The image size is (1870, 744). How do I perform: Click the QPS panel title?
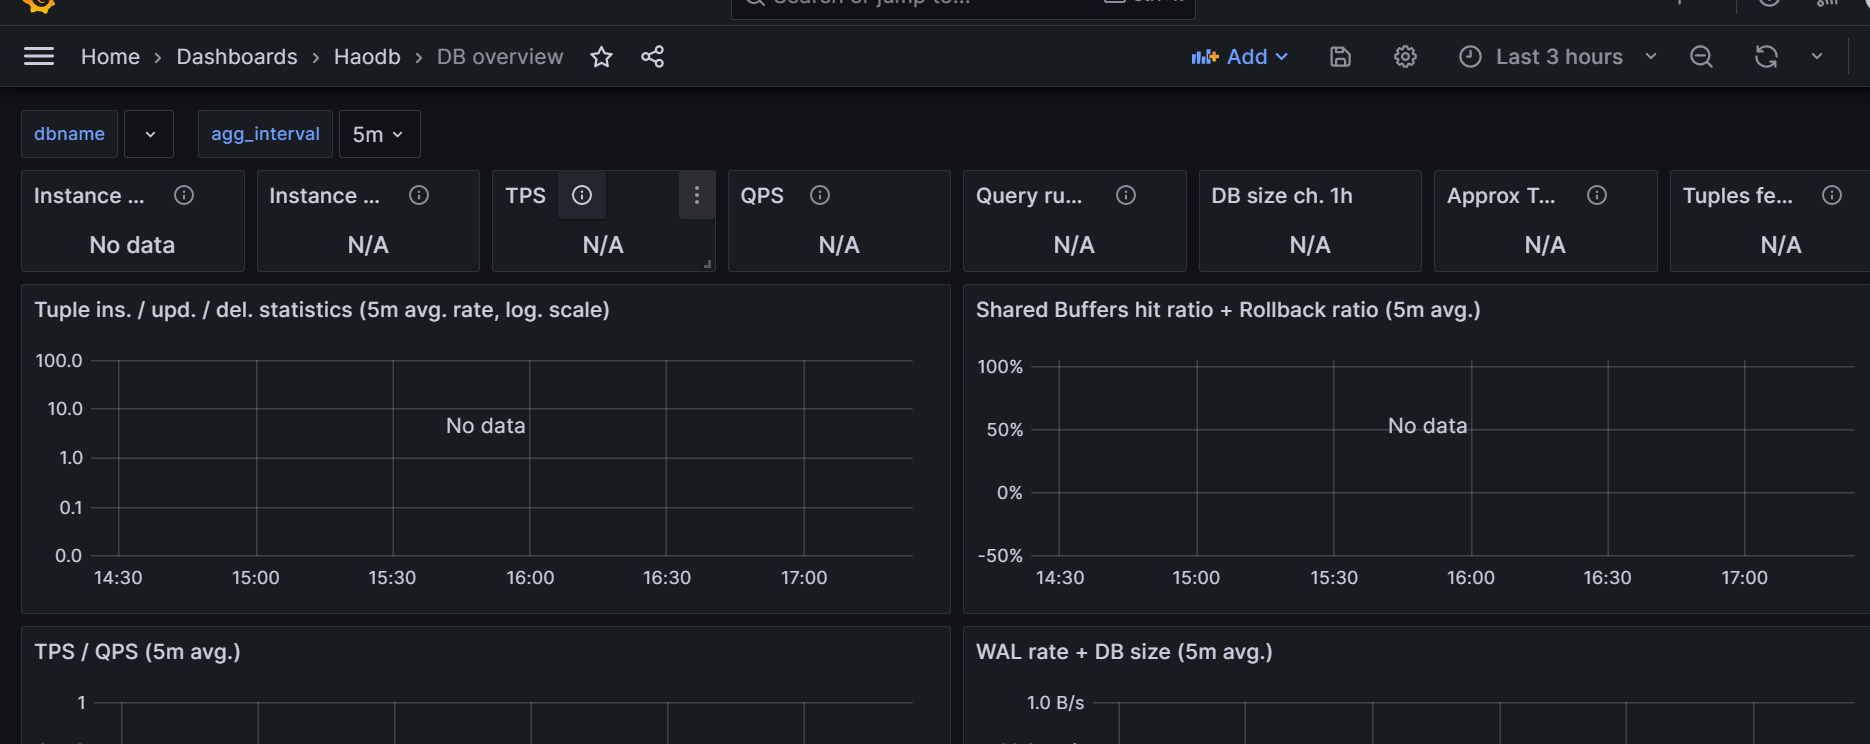(762, 196)
